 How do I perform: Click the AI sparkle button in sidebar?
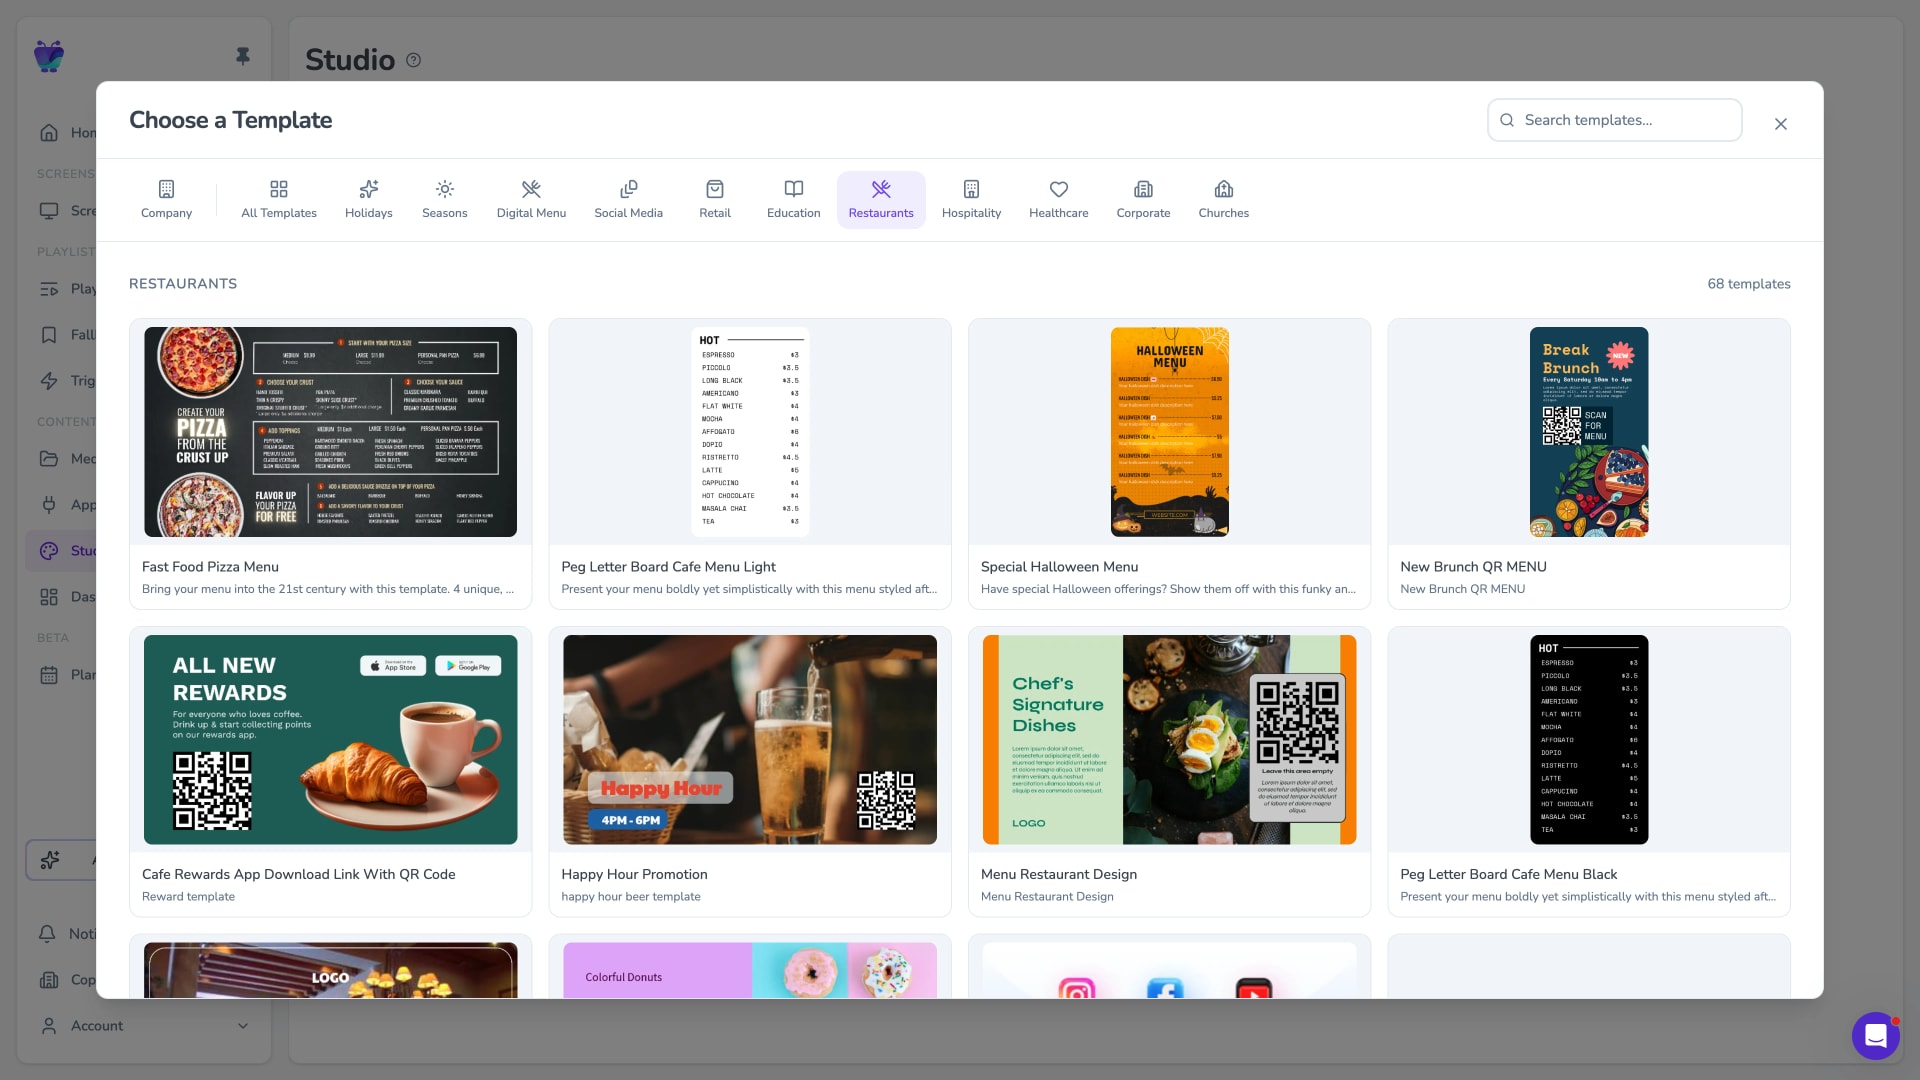(50, 860)
